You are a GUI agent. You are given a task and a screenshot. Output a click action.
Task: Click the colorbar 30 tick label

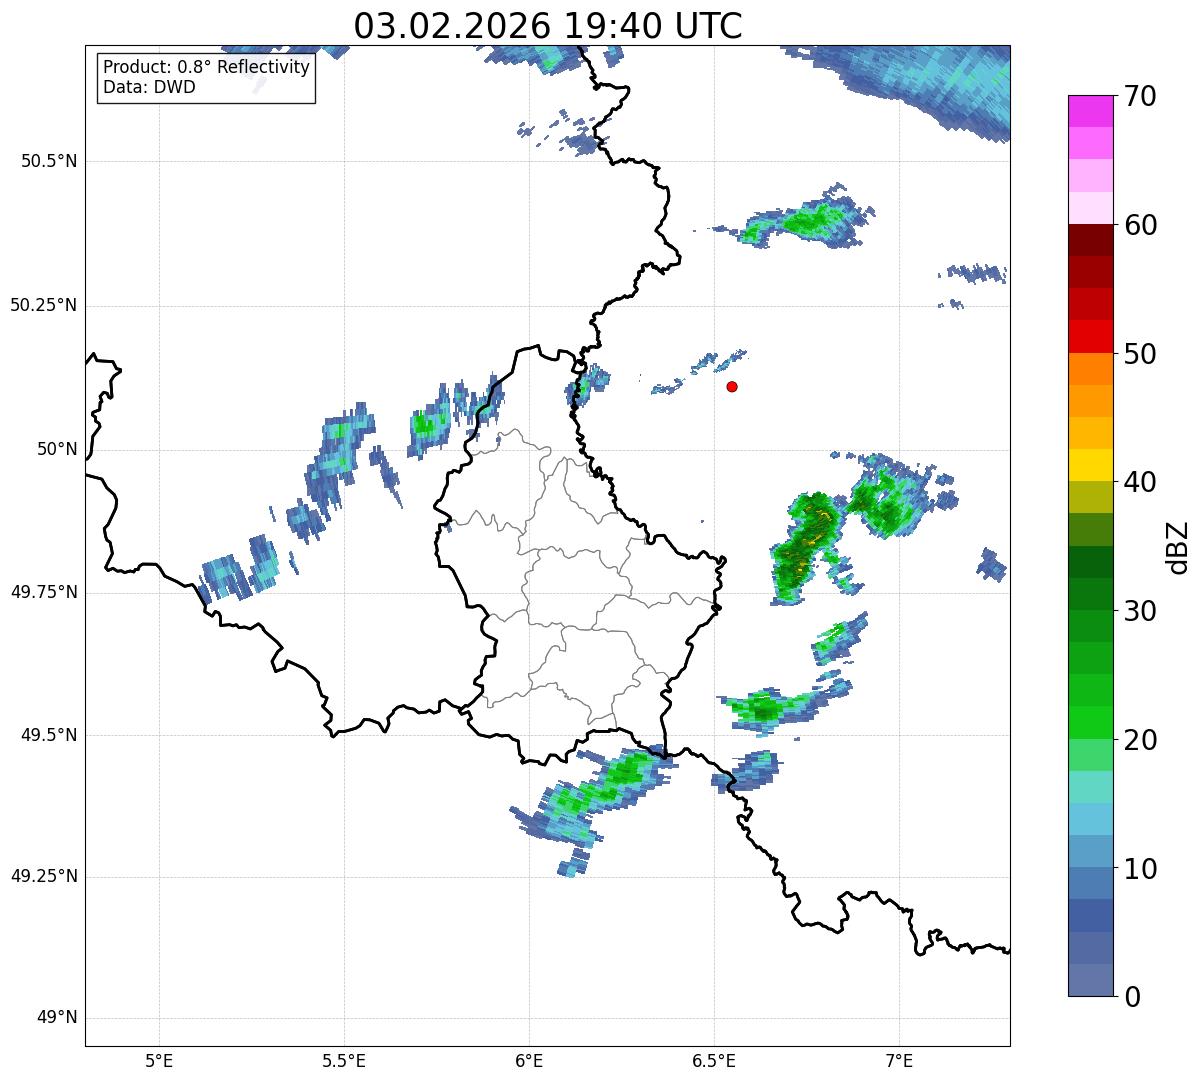coord(1140,611)
